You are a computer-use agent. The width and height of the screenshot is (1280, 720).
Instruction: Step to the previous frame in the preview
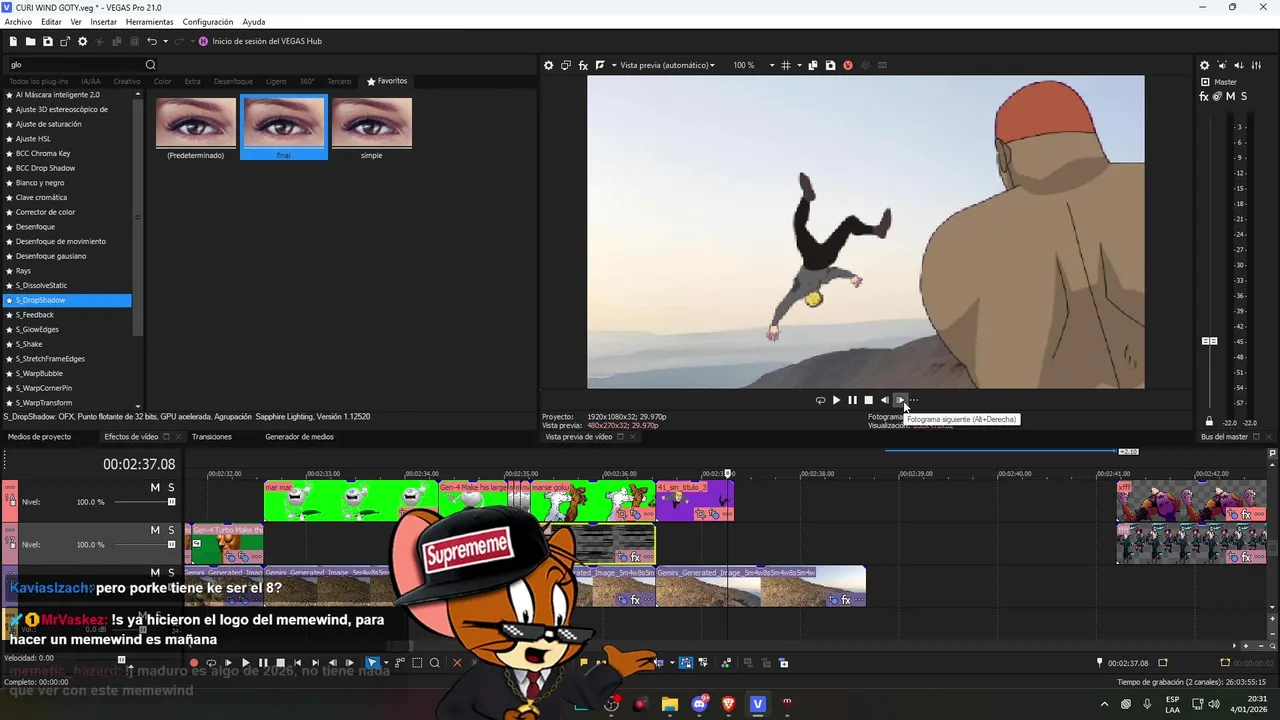884,400
